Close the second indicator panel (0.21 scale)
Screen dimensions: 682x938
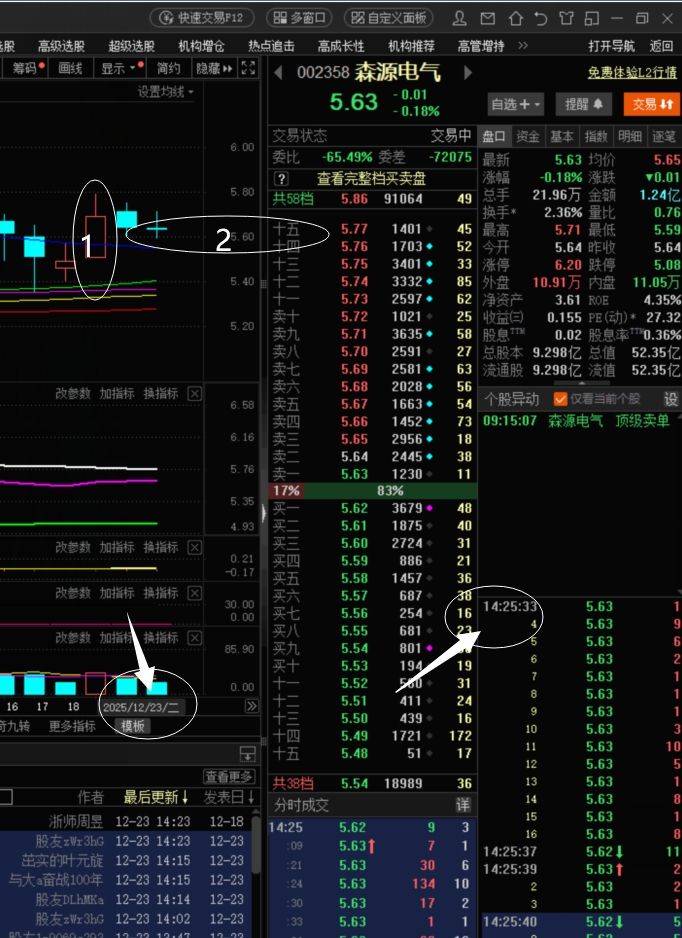click(x=194, y=547)
